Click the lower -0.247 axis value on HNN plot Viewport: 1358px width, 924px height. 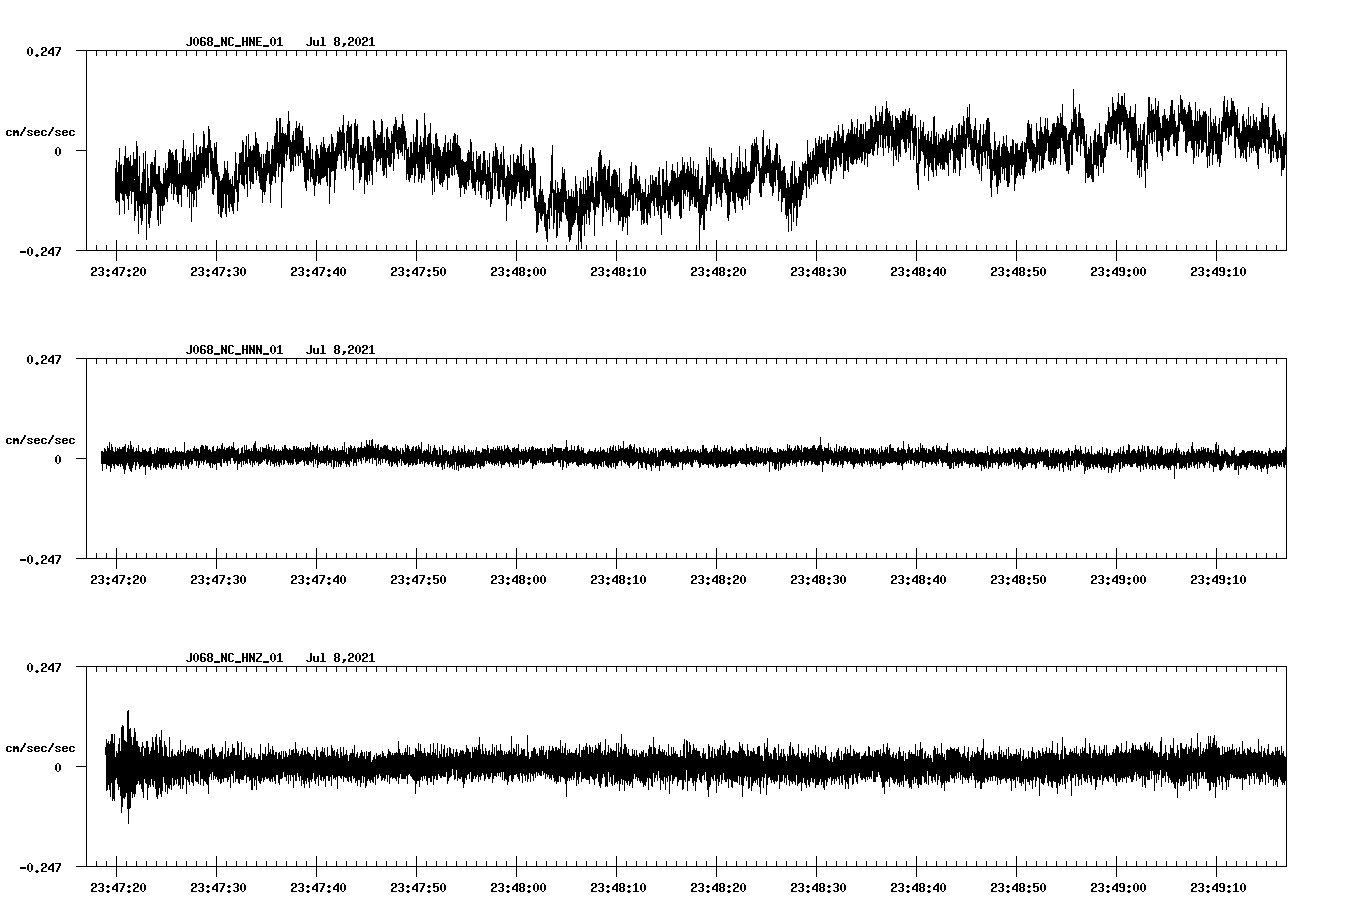coord(40,559)
